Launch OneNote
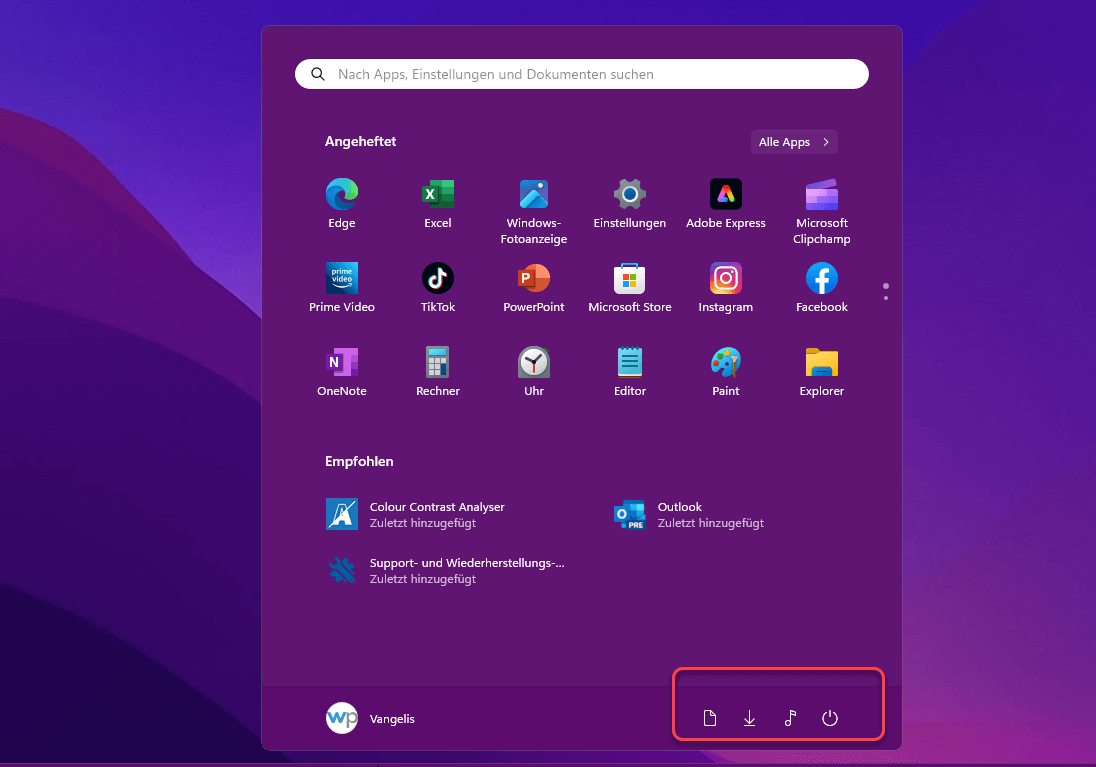 (x=342, y=371)
